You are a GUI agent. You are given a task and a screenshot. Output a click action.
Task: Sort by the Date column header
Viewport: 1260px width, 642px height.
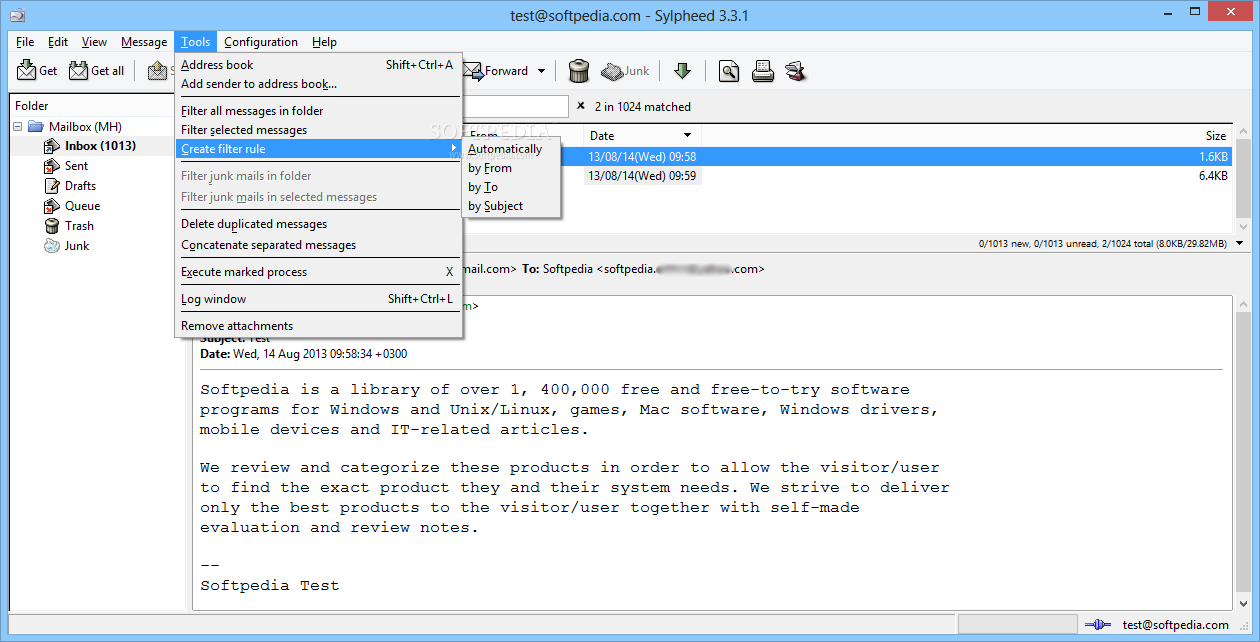642,135
